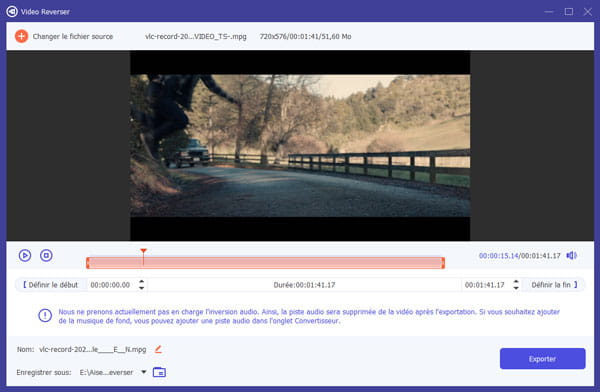Image resolution: width=600 pixels, height=392 pixels.
Task: Click 'Changer le fichier source' label
Action: (73, 36)
